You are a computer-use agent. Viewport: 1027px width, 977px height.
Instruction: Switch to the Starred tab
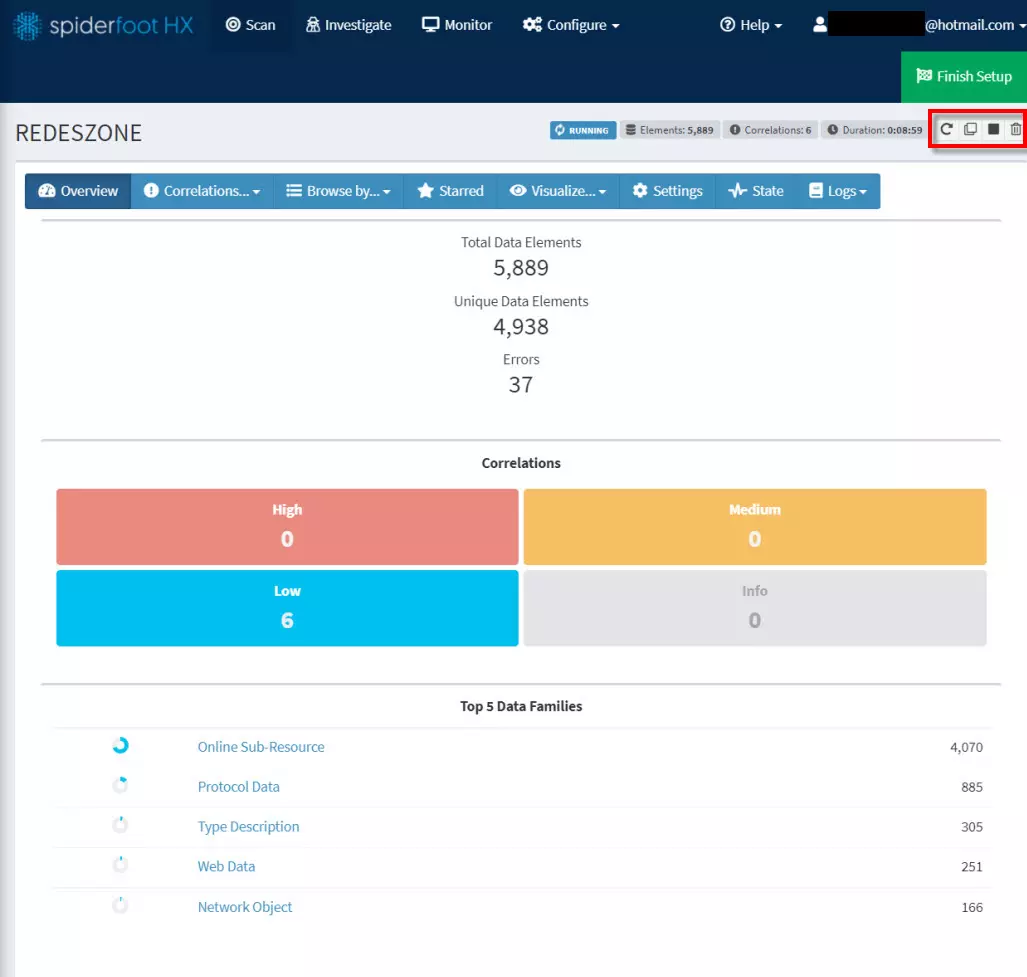[x=450, y=191]
